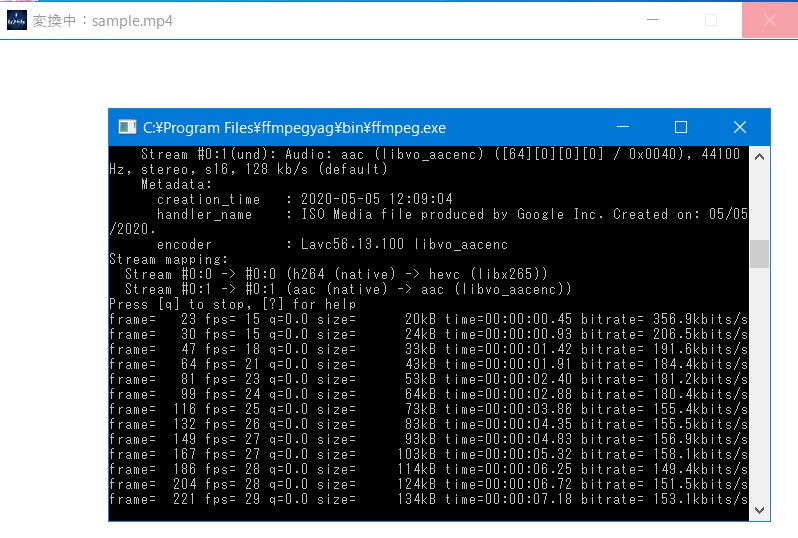The width and height of the screenshot is (798, 538).
Task: Click the 'Press [q] to stop' line
Action: pyautogui.click(x=232, y=304)
